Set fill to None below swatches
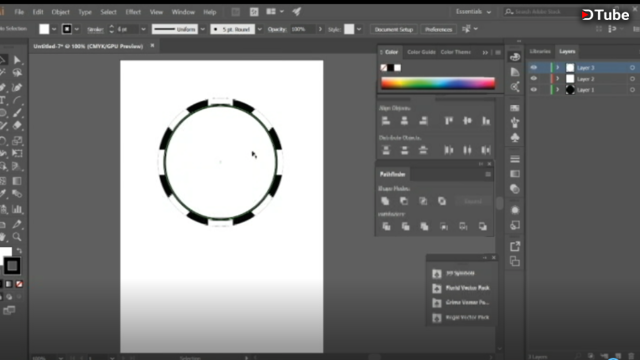 [19, 284]
